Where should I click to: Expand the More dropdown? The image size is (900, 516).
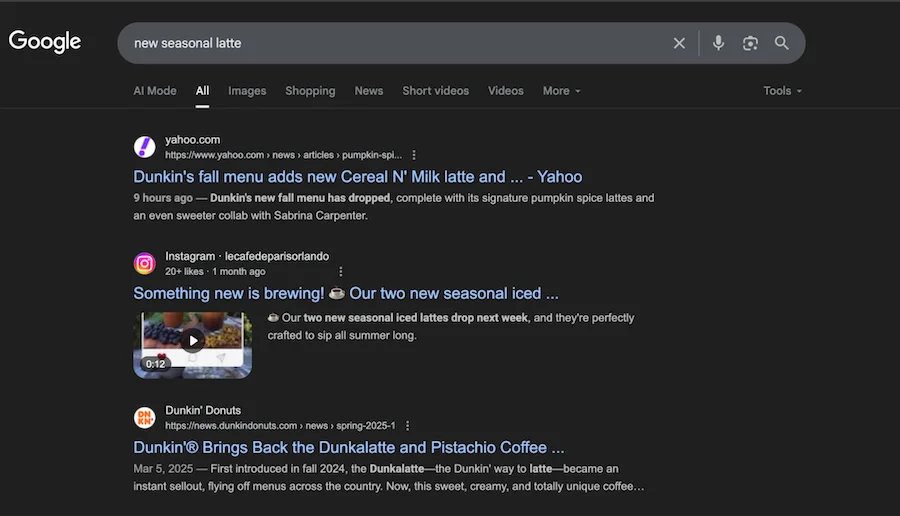point(561,91)
